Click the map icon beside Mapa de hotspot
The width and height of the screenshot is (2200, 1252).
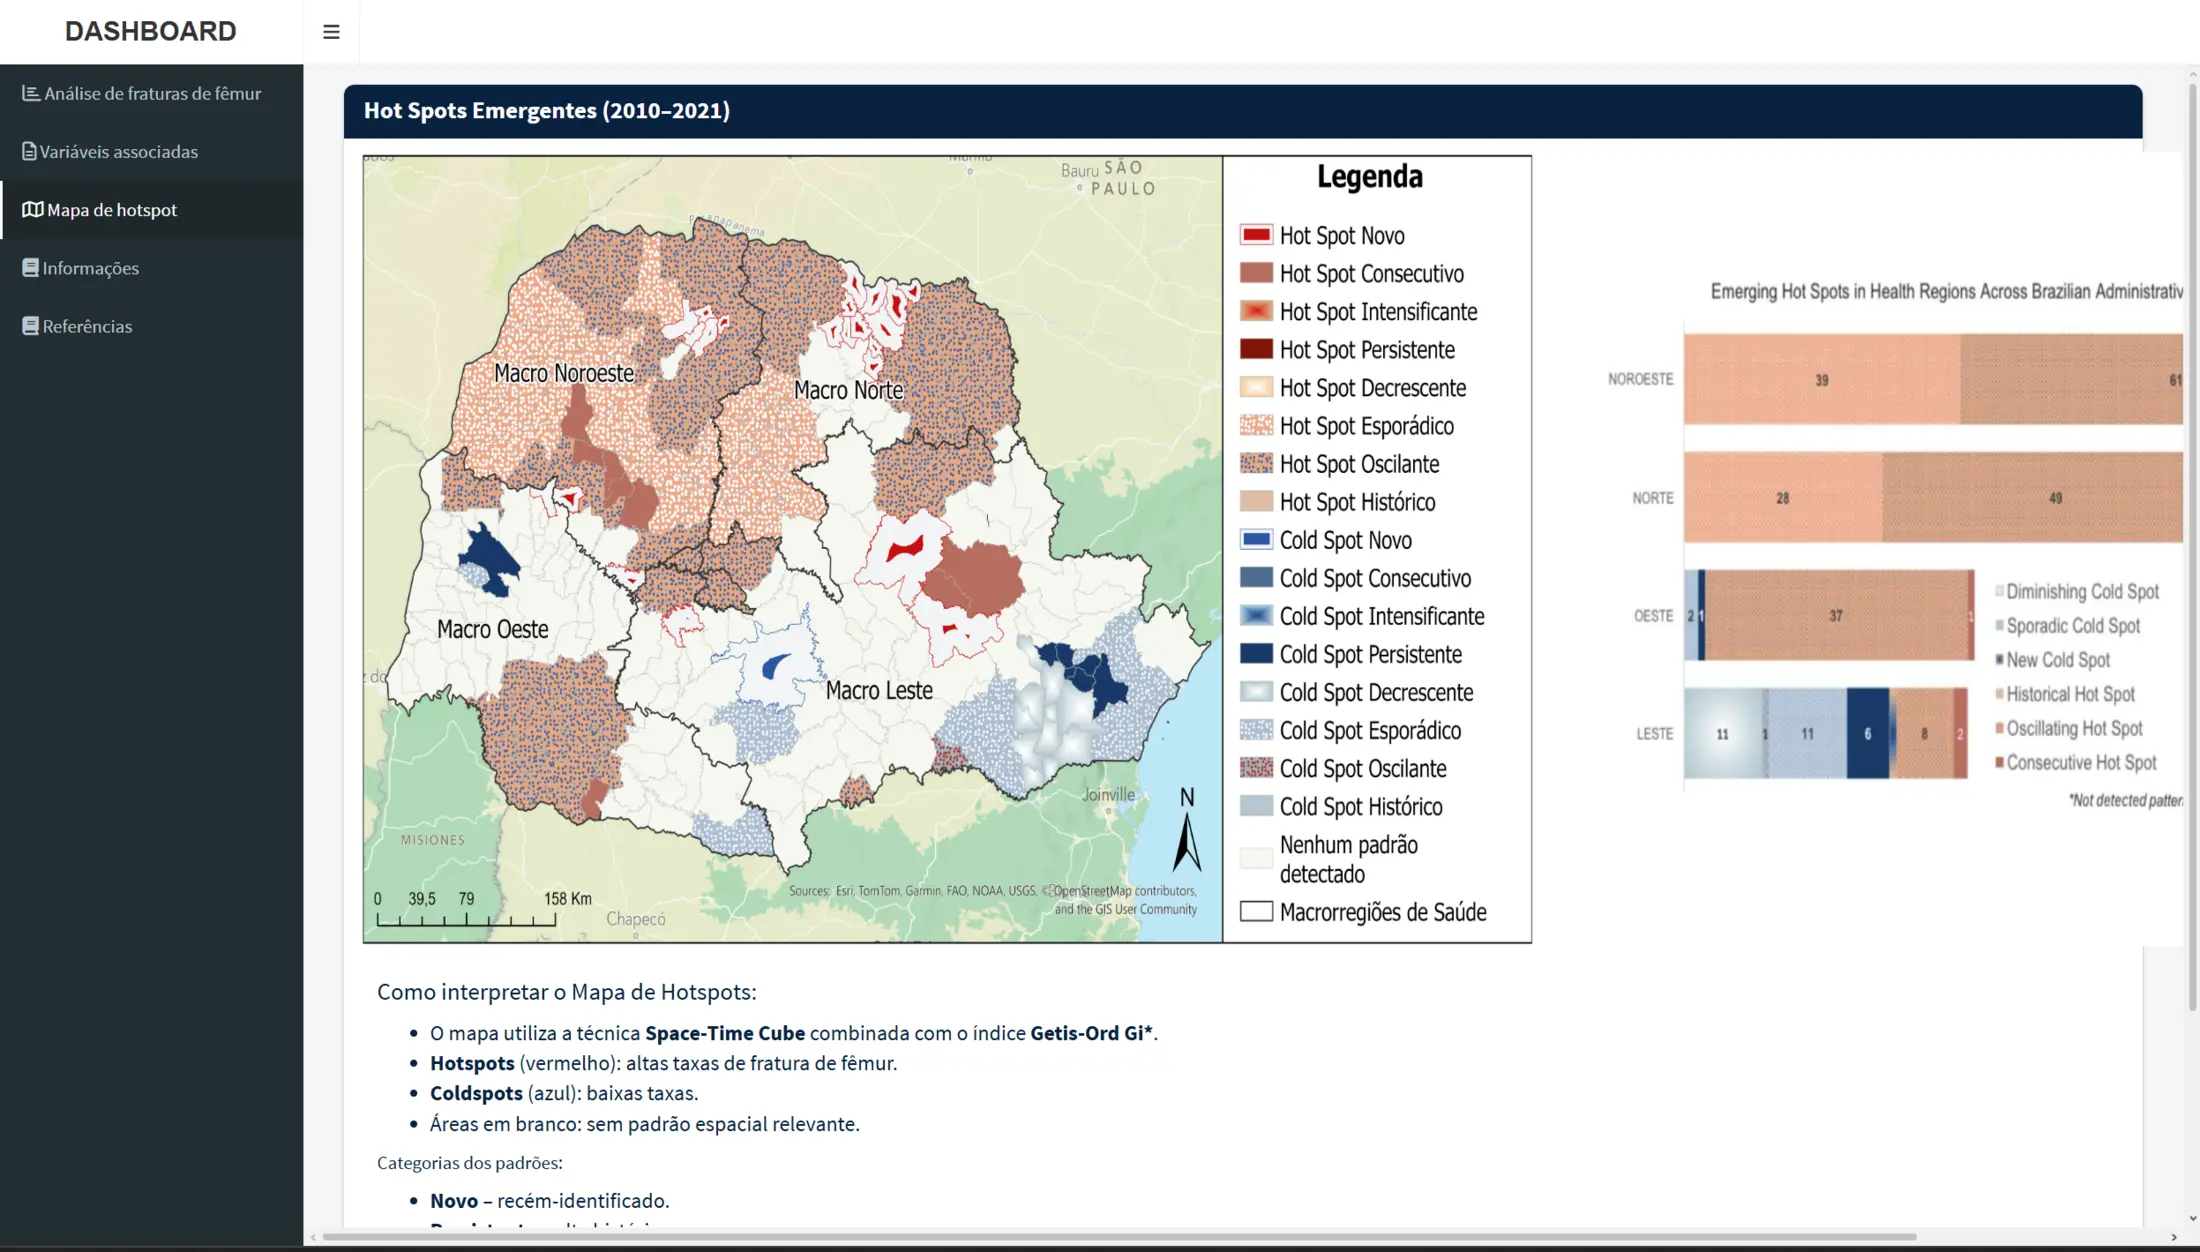[x=33, y=209]
